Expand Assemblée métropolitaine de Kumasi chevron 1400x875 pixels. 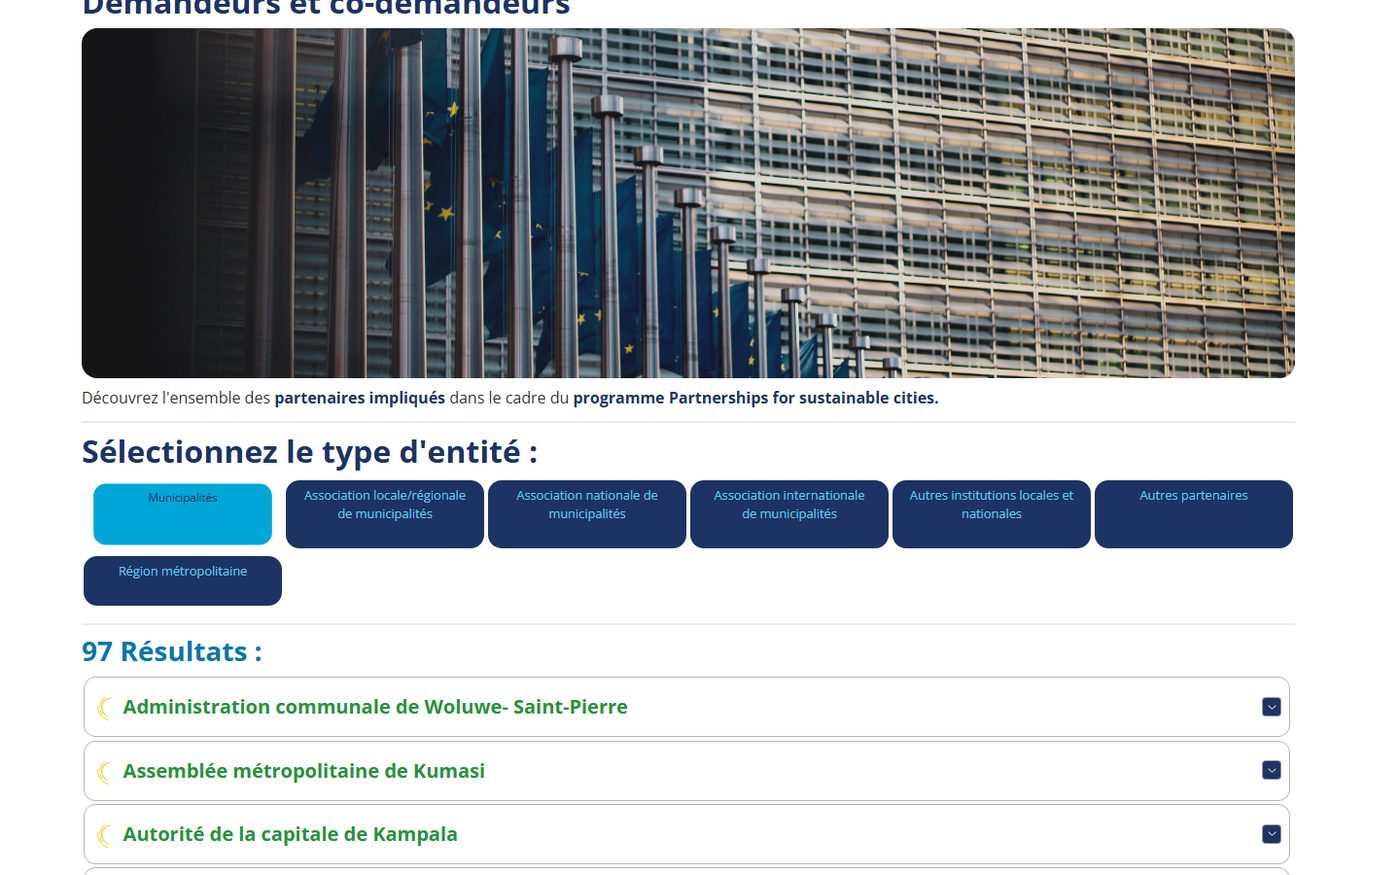click(x=1271, y=770)
